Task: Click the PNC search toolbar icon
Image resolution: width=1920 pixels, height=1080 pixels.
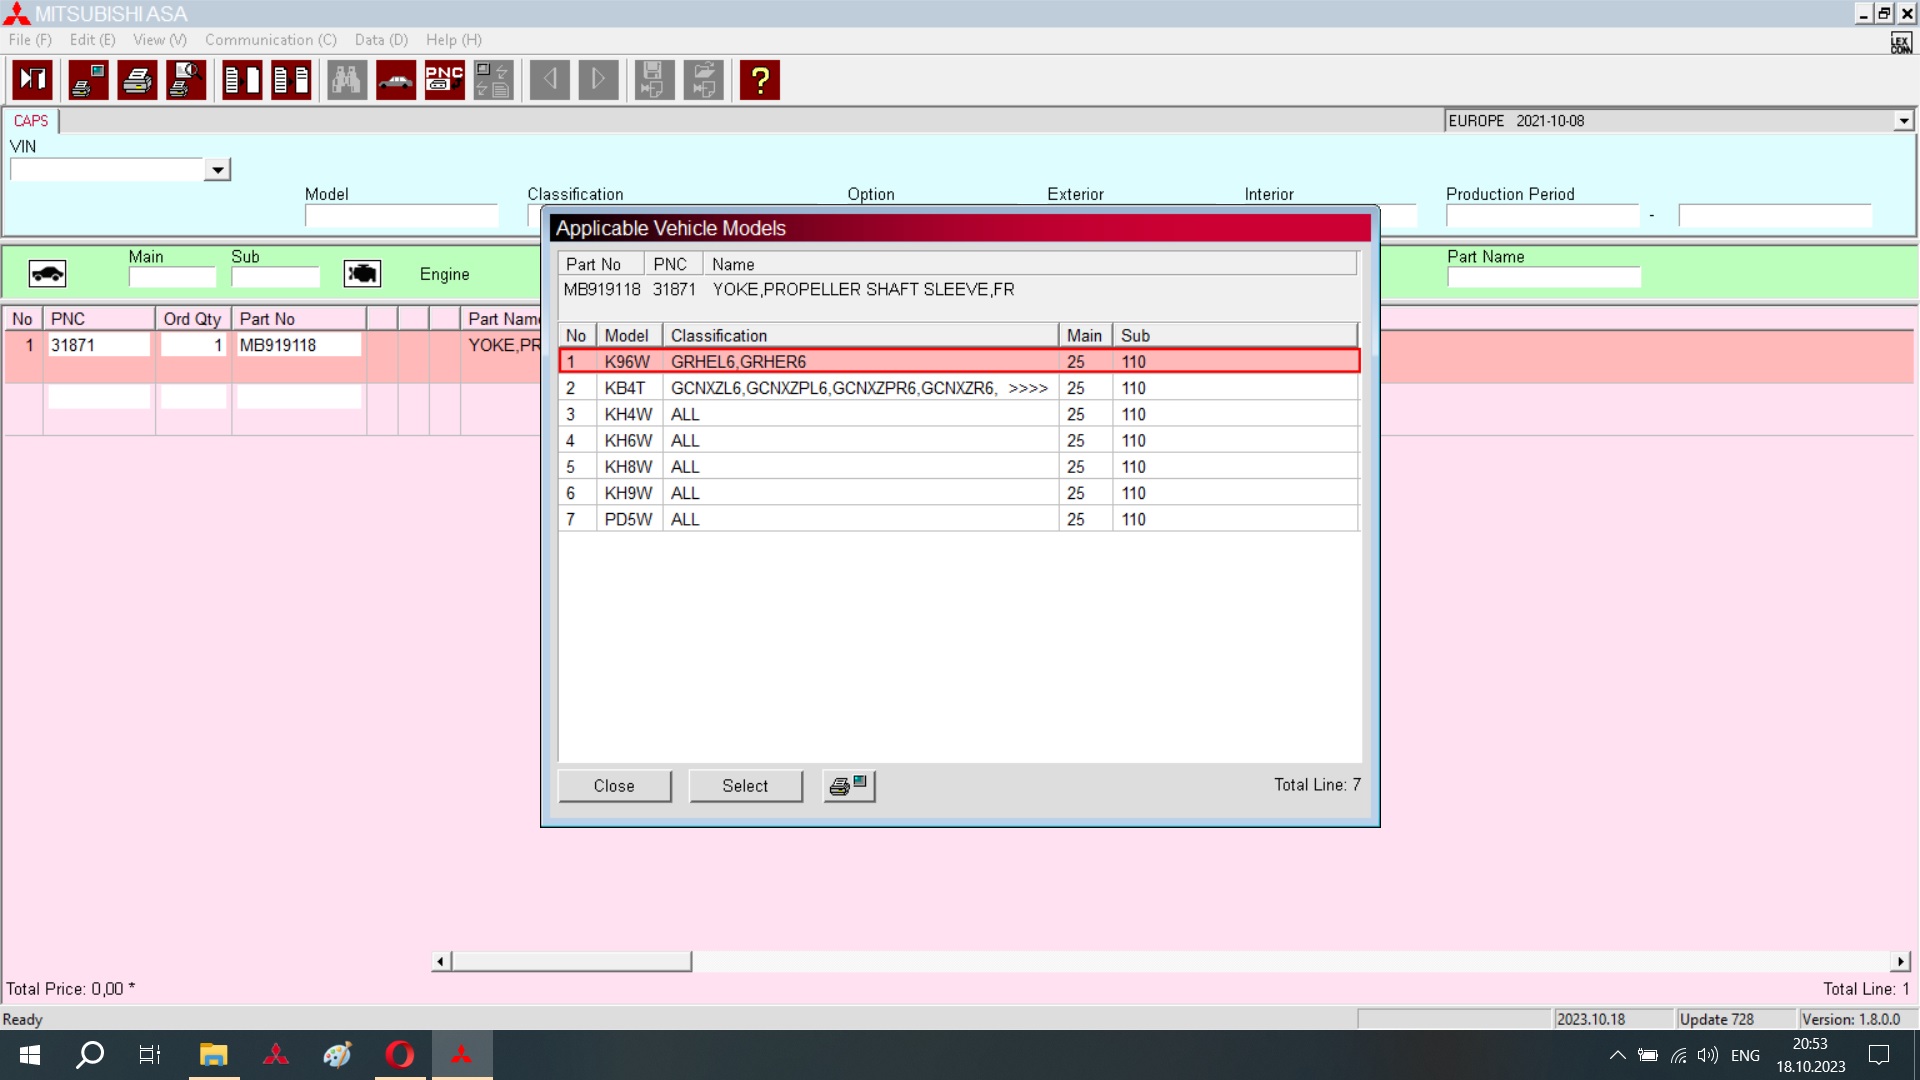Action: (444, 80)
